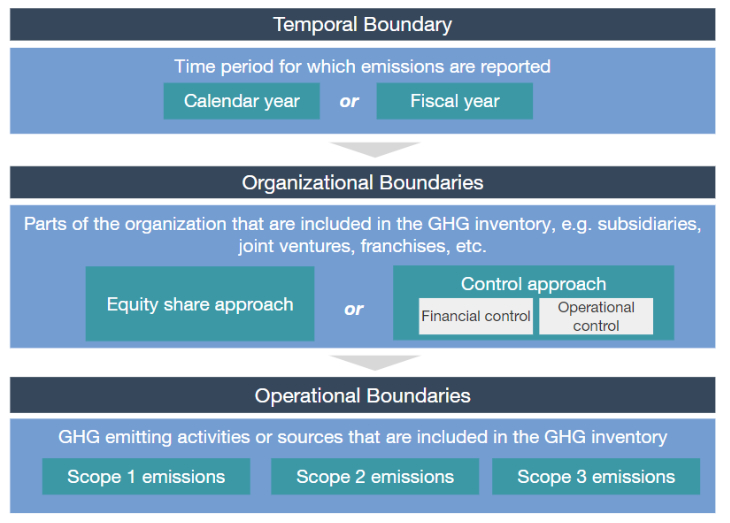Click the arrow below the Temporal Boundary section
Viewport: 730px width, 523px height.
(374, 149)
